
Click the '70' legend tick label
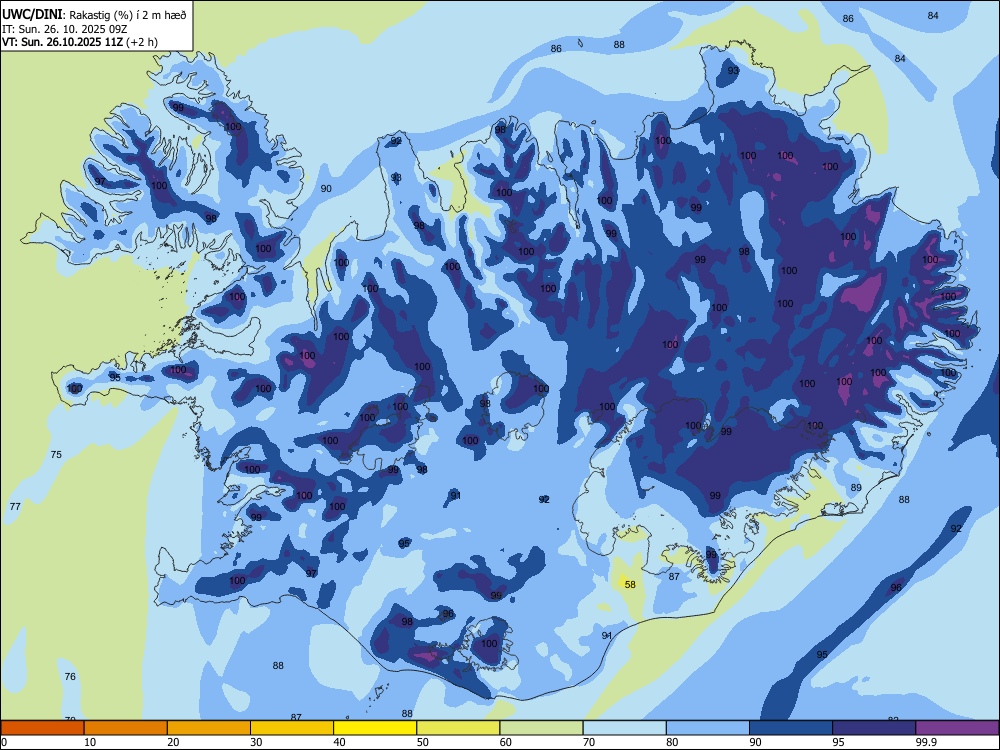[589, 742]
